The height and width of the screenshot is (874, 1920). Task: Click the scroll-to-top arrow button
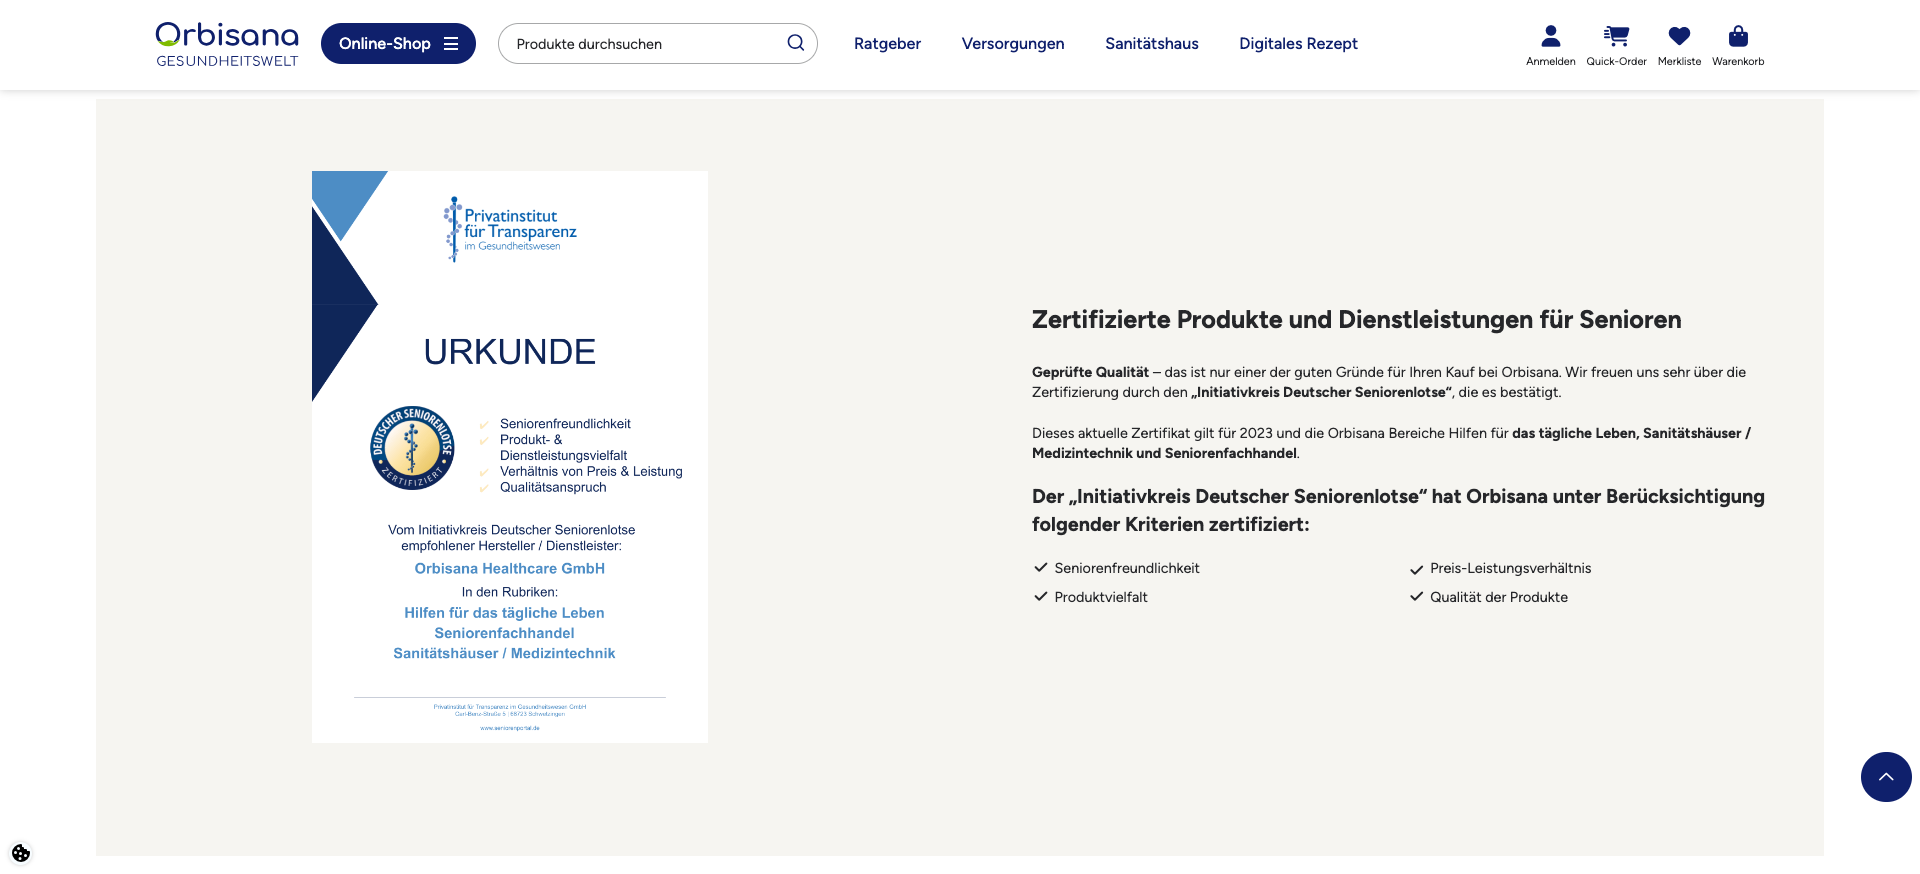1885,777
